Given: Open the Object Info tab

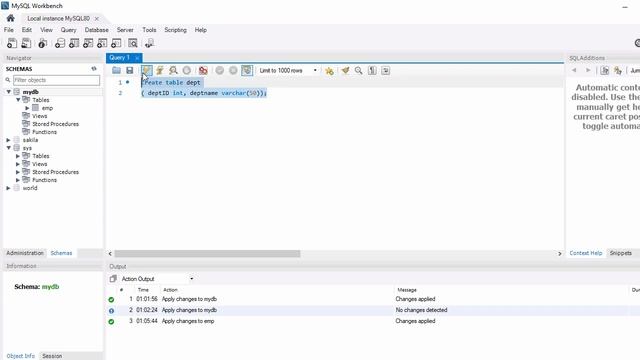Looking at the screenshot, I should tap(20, 356).
